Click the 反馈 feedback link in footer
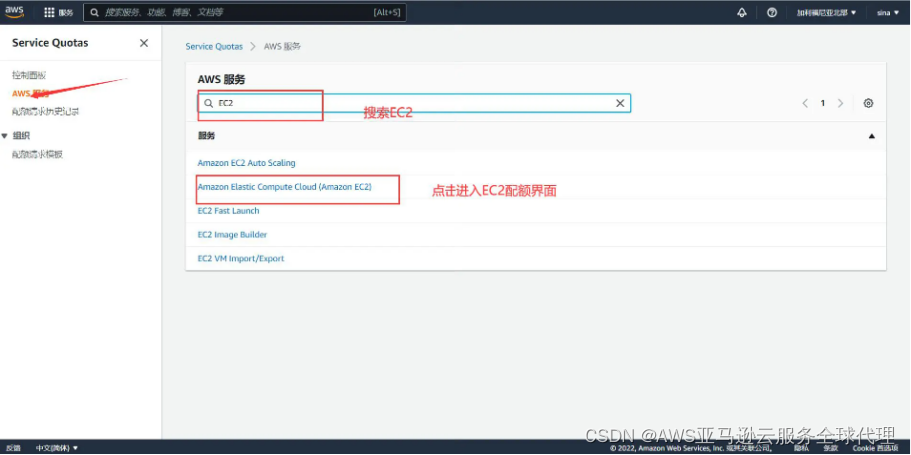The image size is (911, 455). [13, 448]
